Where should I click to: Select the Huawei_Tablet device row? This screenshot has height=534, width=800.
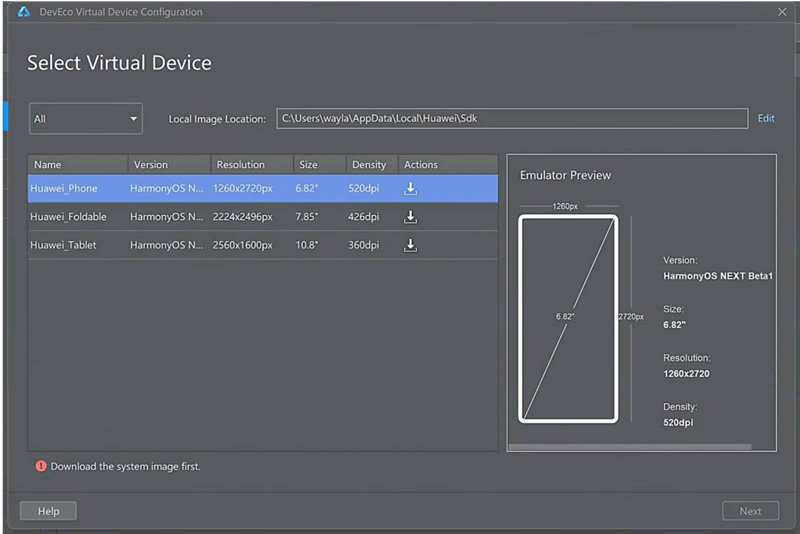263,245
